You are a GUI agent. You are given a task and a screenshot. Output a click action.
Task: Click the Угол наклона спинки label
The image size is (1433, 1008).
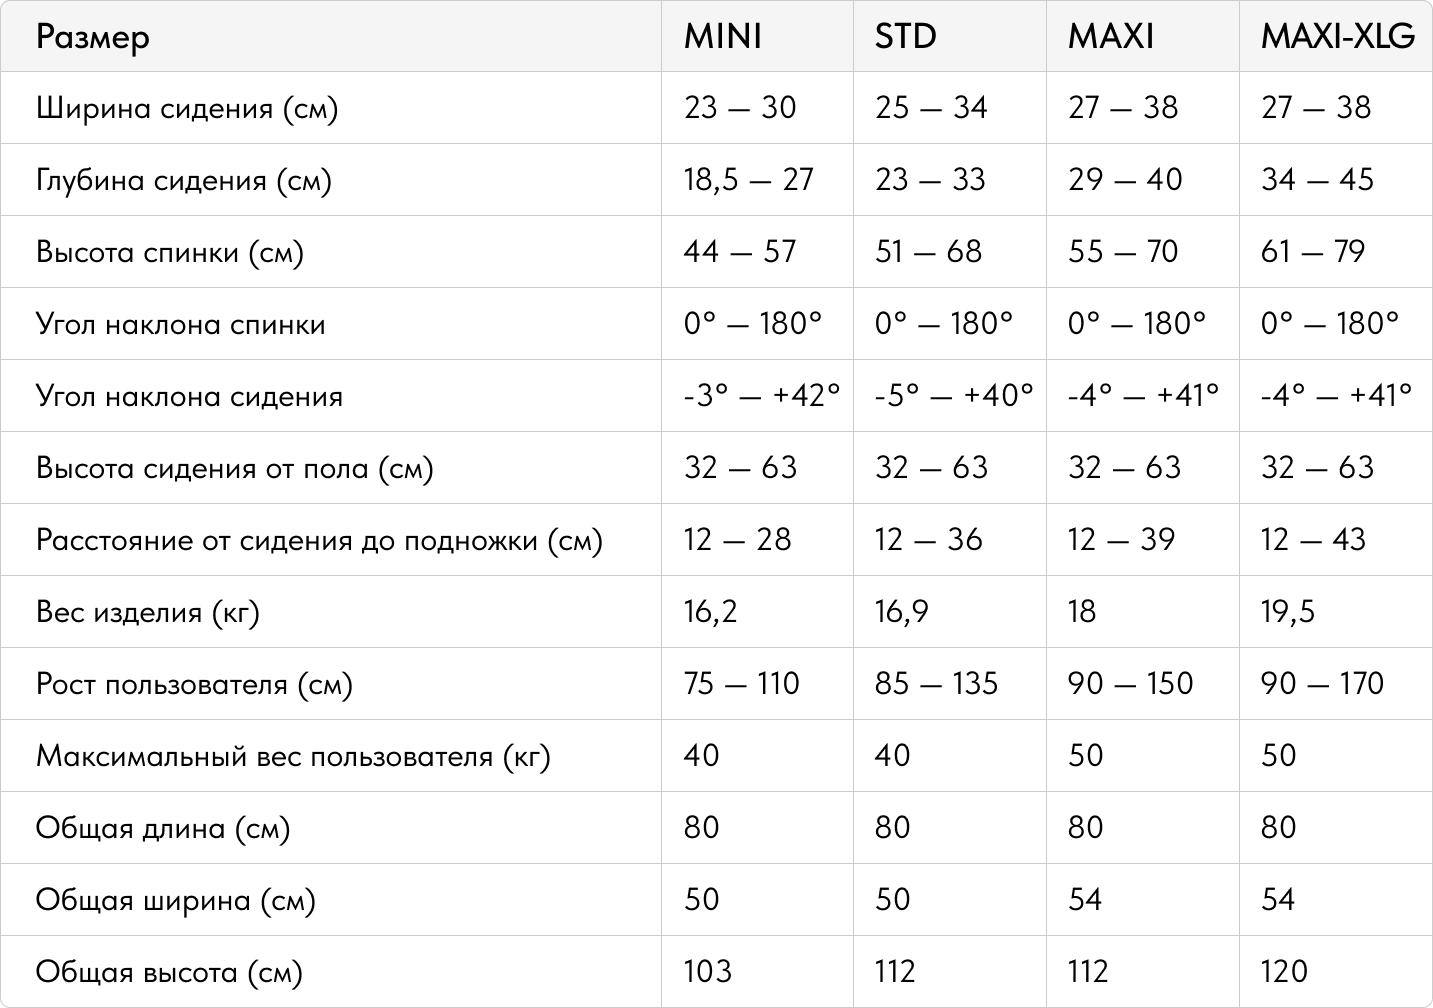coord(181,324)
